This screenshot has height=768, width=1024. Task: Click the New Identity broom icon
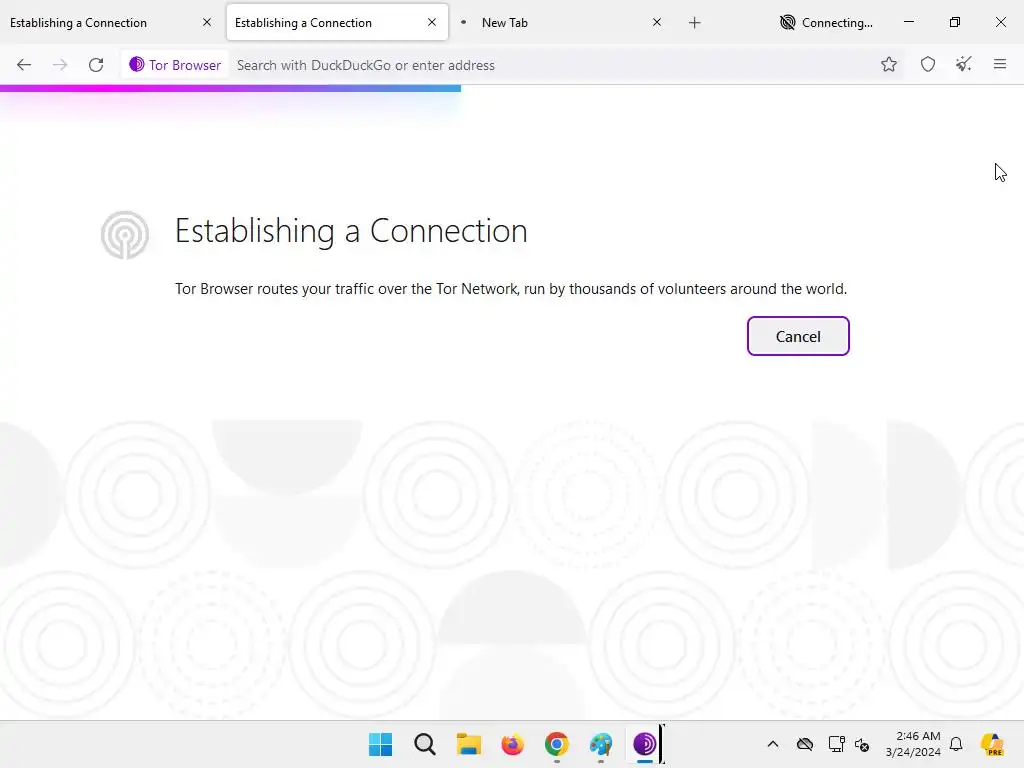[x=963, y=64]
